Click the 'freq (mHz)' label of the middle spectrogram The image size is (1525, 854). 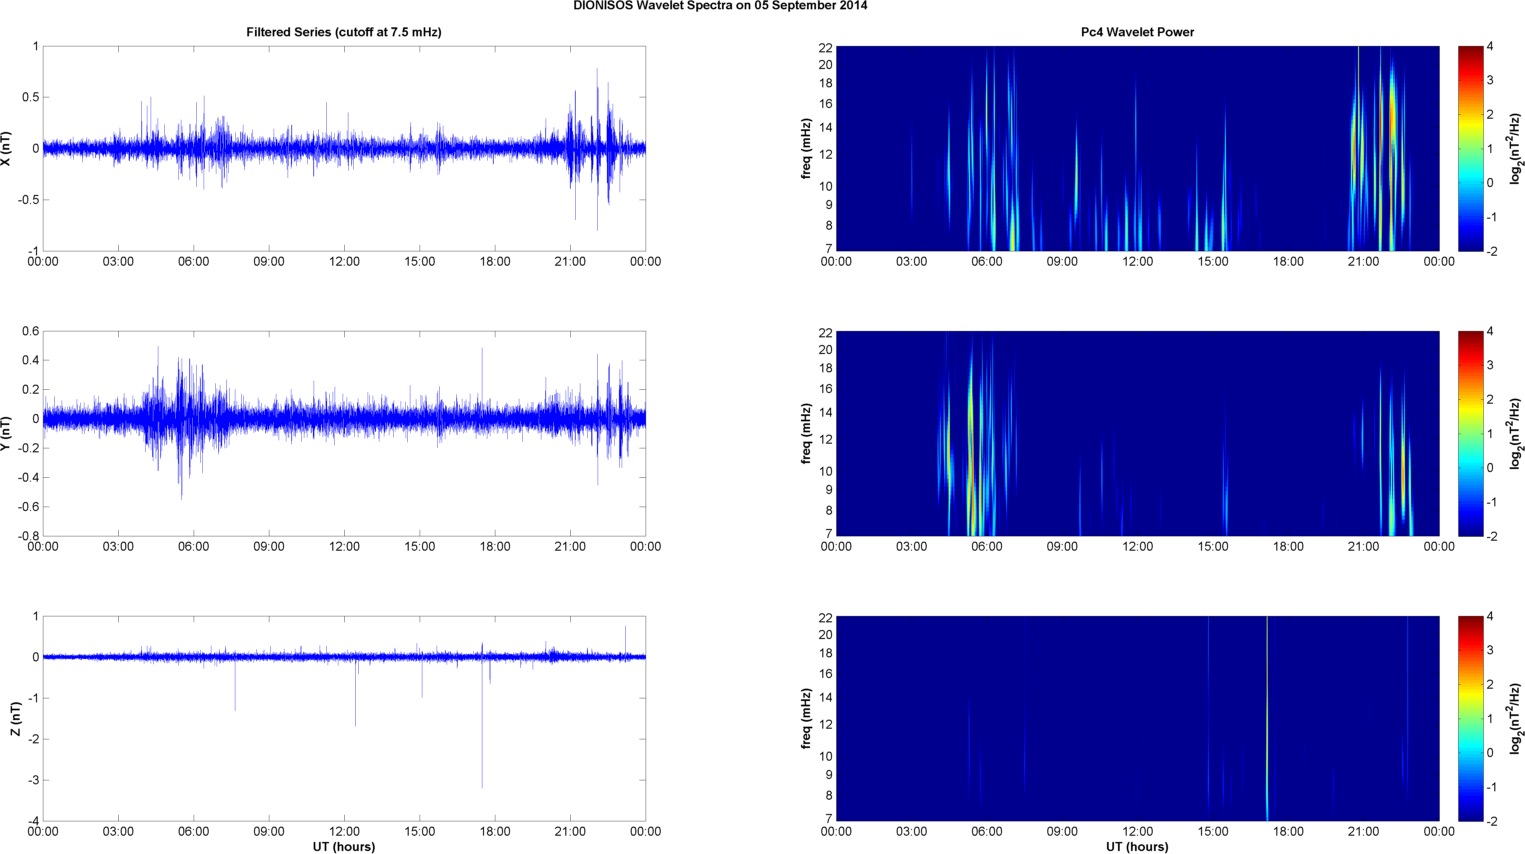point(806,433)
